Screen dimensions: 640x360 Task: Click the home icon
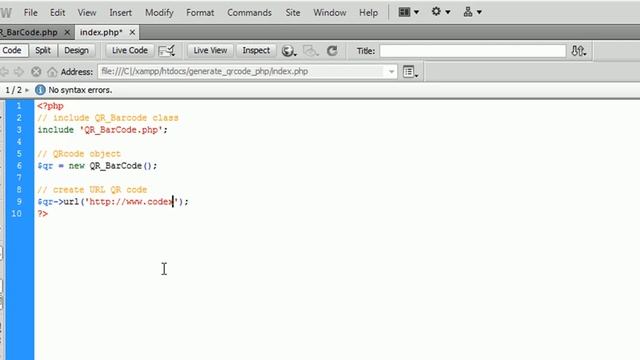coord(52,72)
